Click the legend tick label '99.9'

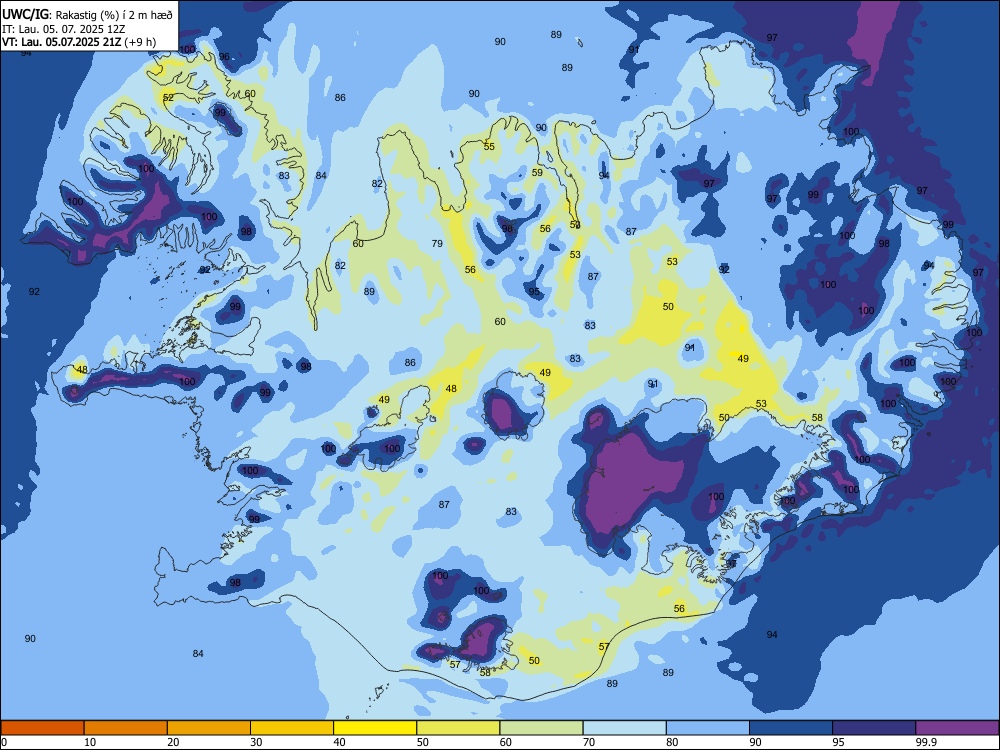pos(926,742)
